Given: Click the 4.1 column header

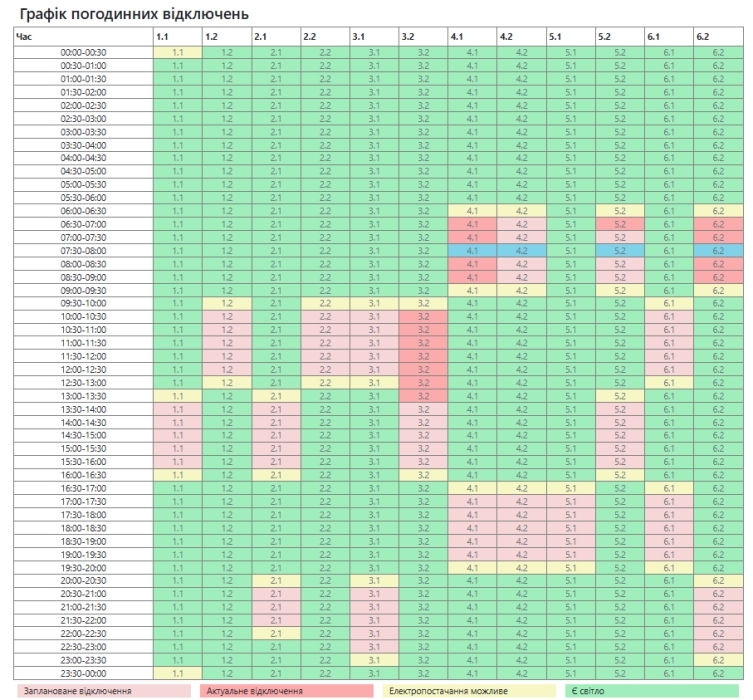Looking at the screenshot, I should click(457, 37).
